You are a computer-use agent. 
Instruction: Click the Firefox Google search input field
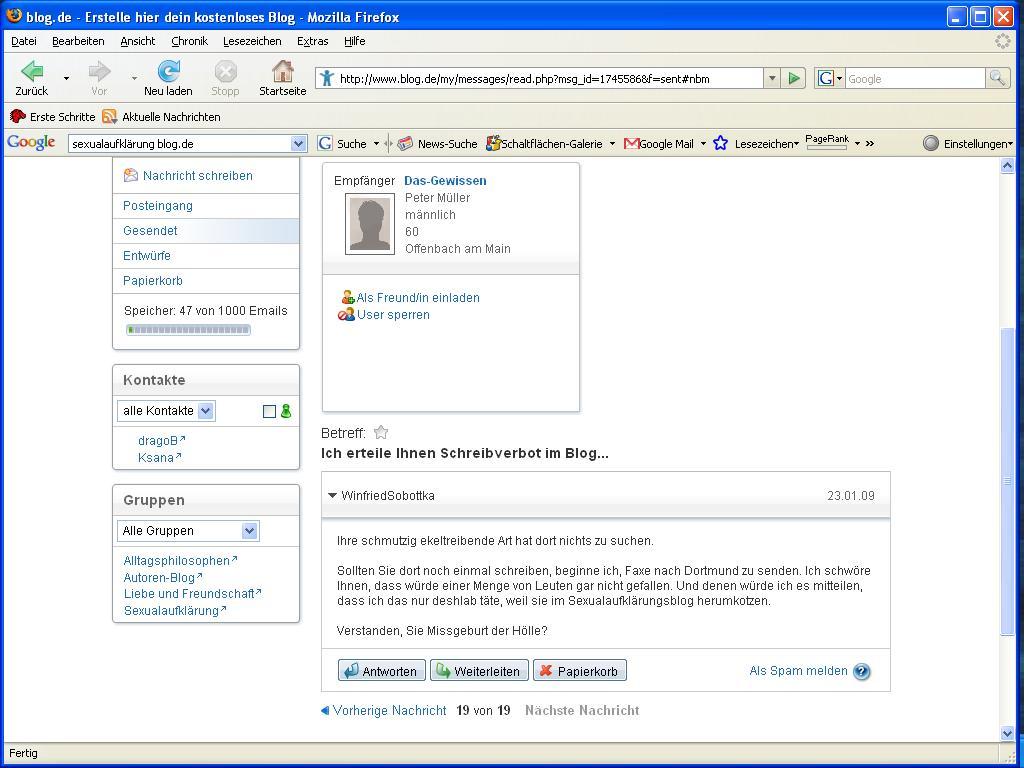pyautogui.click(x=914, y=78)
